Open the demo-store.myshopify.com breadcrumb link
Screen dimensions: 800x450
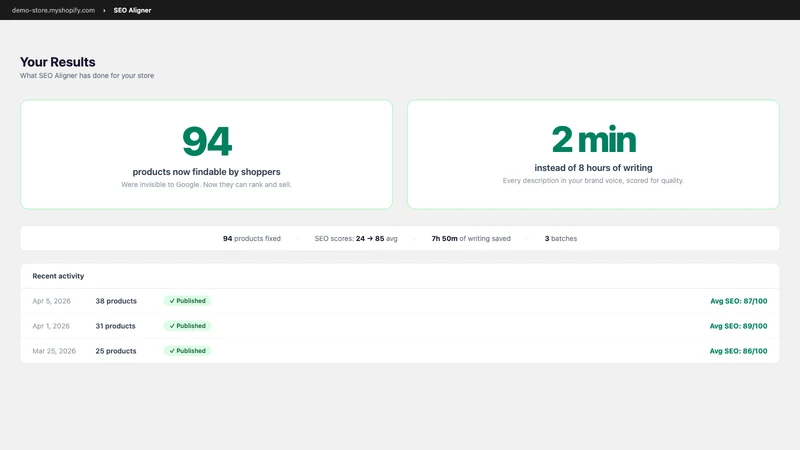[x=53, y=10]
